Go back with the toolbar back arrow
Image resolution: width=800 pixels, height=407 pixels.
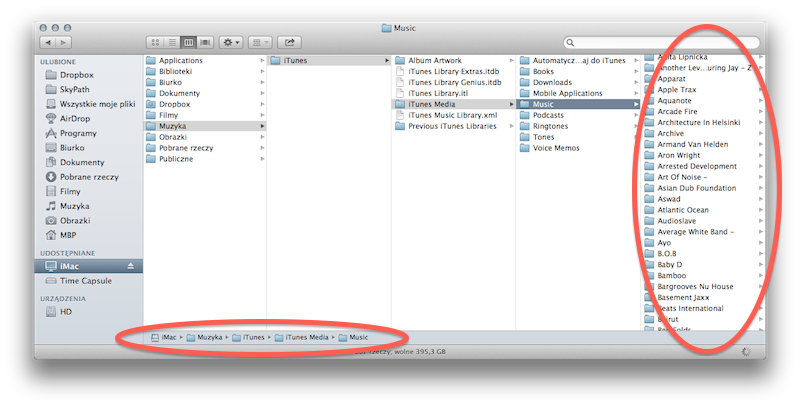48,42
